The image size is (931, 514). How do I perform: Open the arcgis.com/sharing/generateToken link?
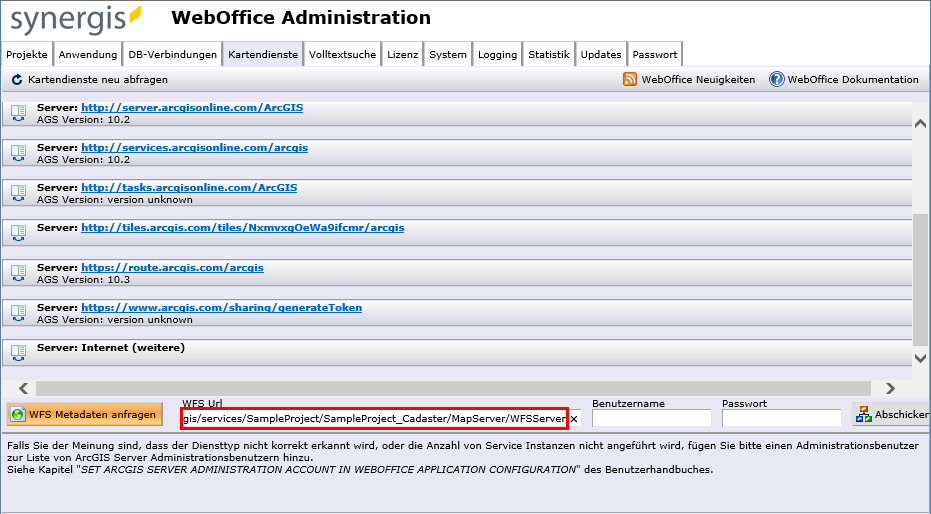[x=221, y=307]
